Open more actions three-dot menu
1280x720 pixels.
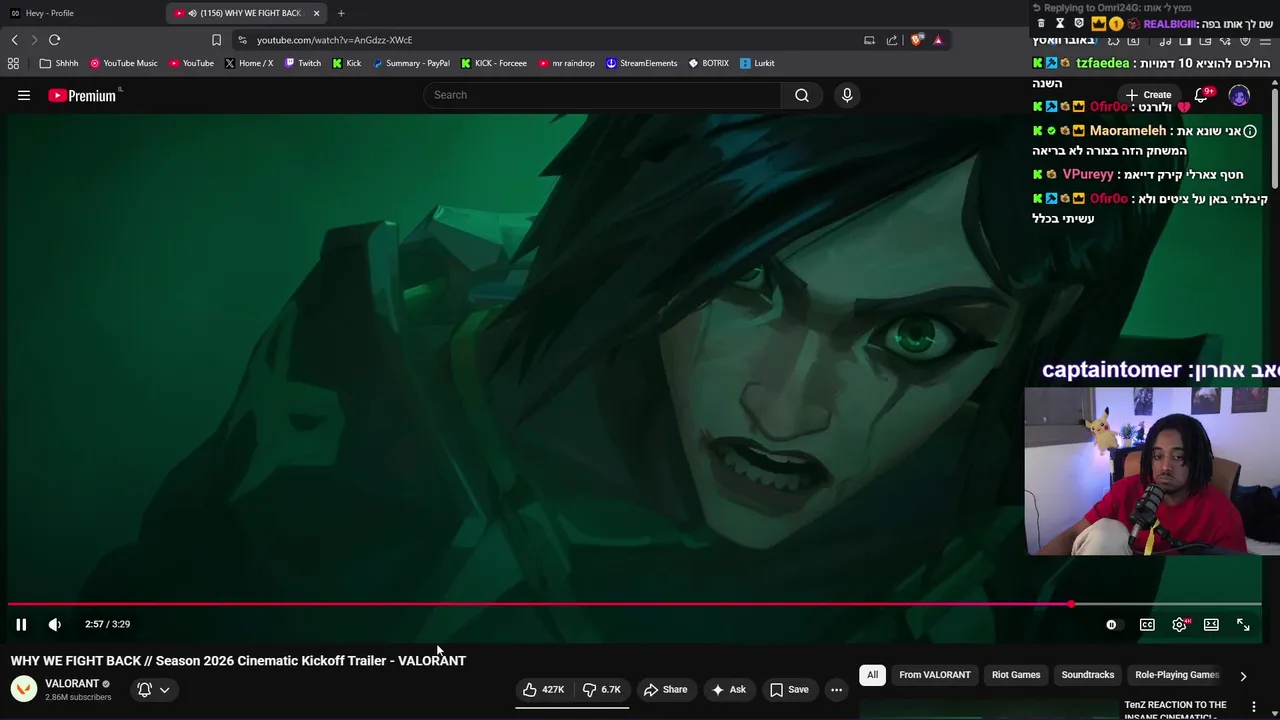[837, 689]
